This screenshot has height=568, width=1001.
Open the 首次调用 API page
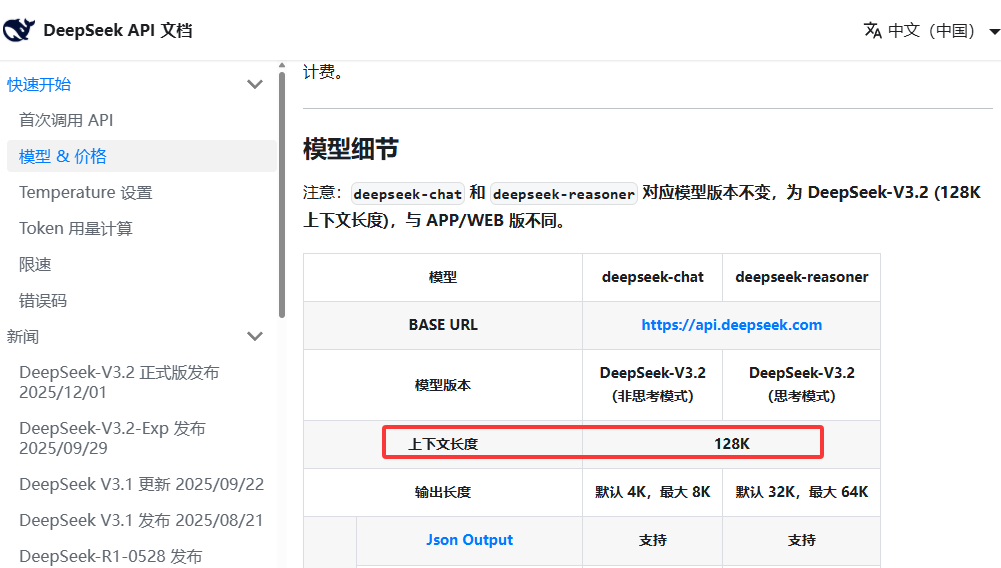click(66, 120)
